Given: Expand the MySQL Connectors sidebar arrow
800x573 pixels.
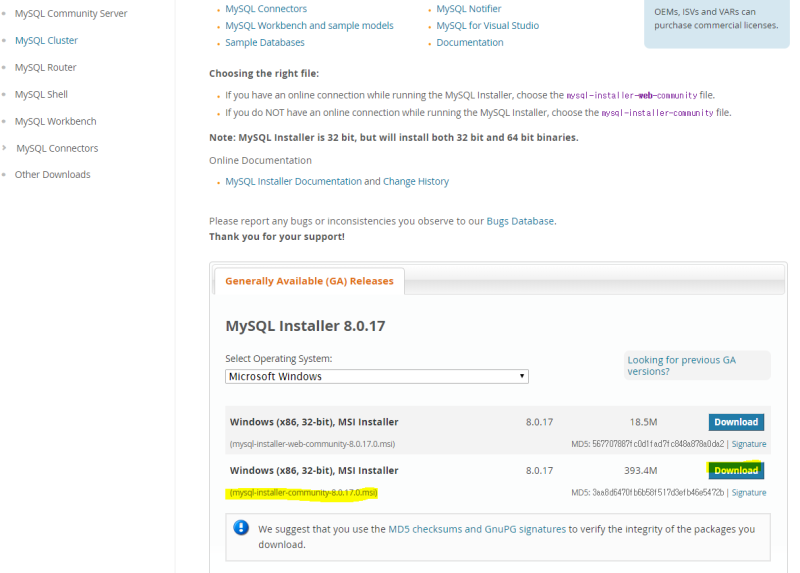Looking at the screenshot, I should (x=4, y=148).
